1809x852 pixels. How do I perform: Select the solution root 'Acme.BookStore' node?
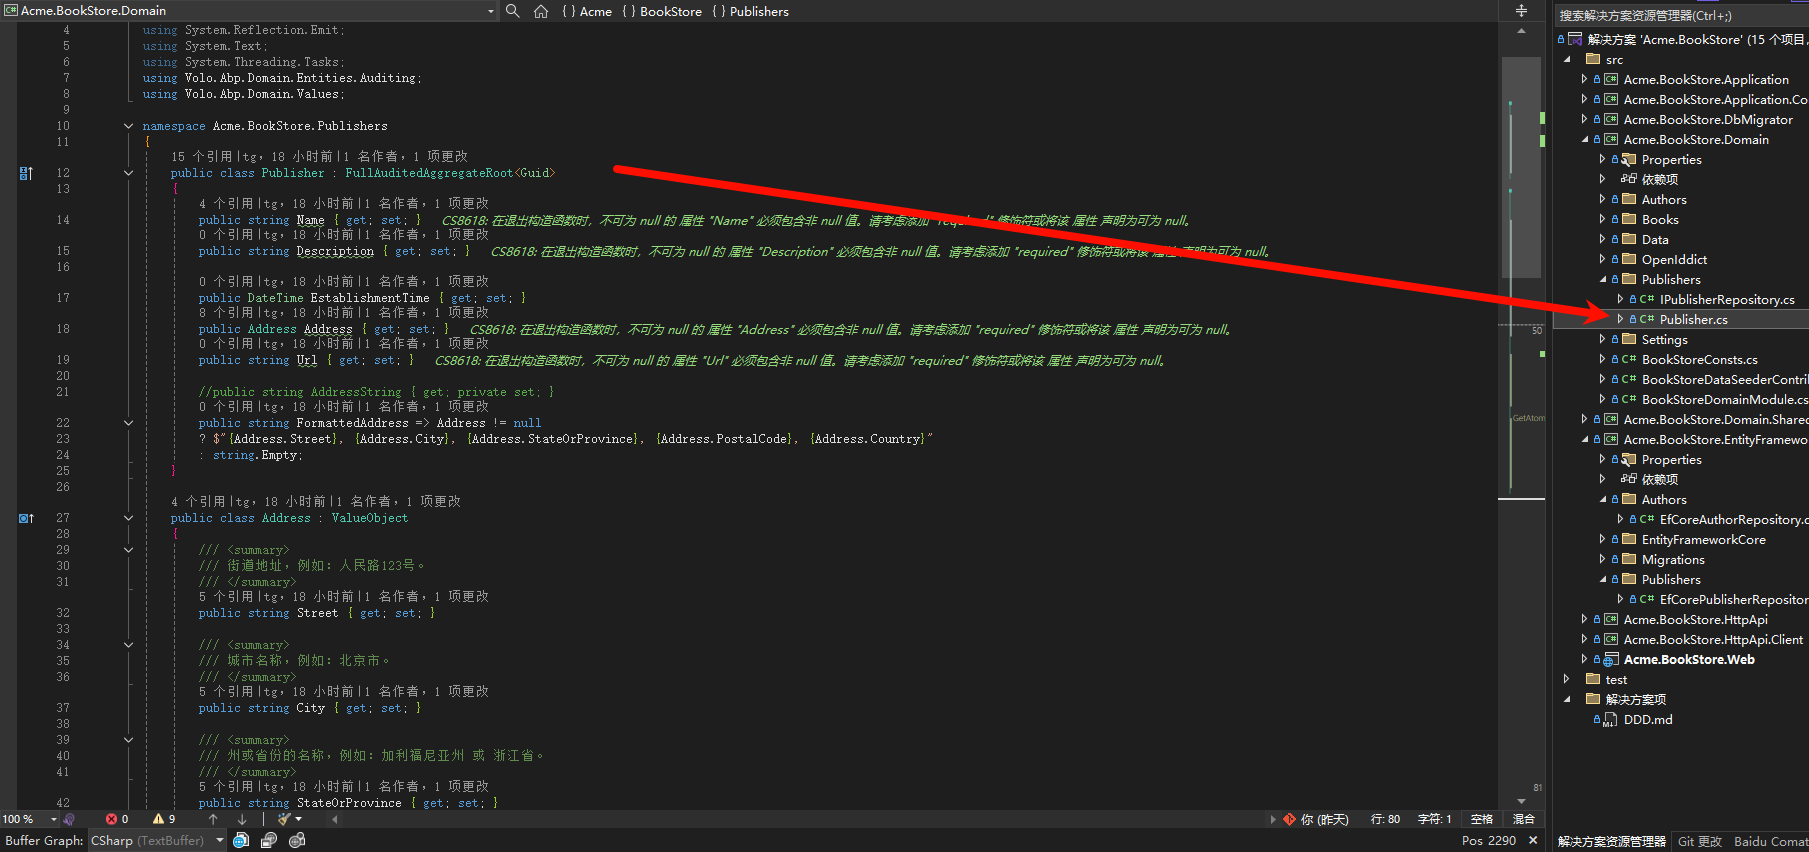pyautogui.click(x=1697, y=39)
